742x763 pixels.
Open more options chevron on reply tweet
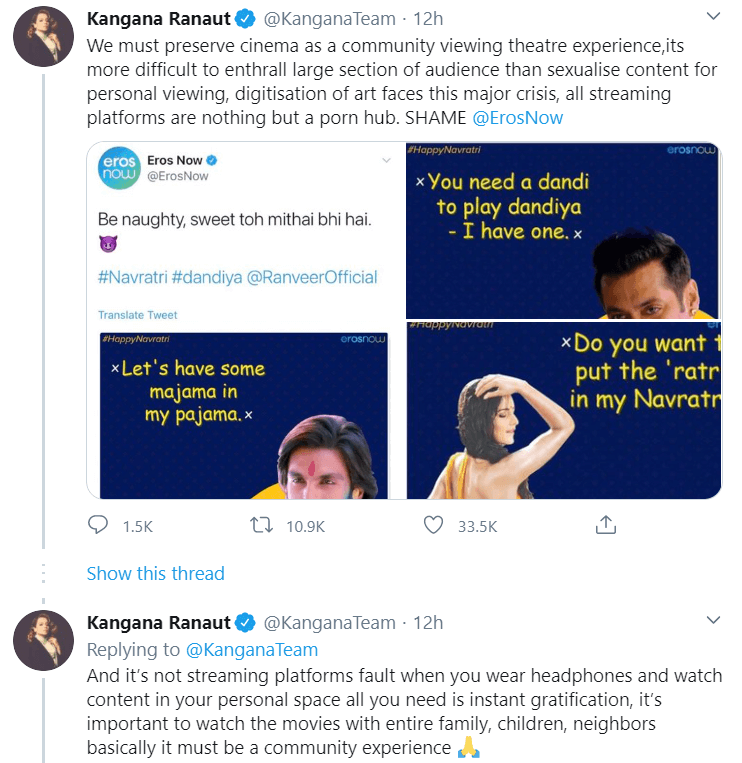tap(713, 621)
